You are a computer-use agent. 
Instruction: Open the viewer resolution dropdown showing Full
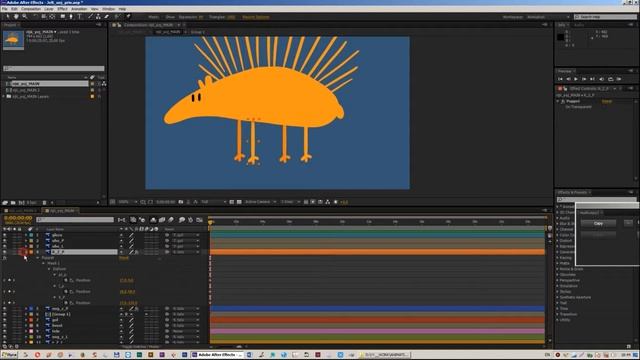(213, 202)
